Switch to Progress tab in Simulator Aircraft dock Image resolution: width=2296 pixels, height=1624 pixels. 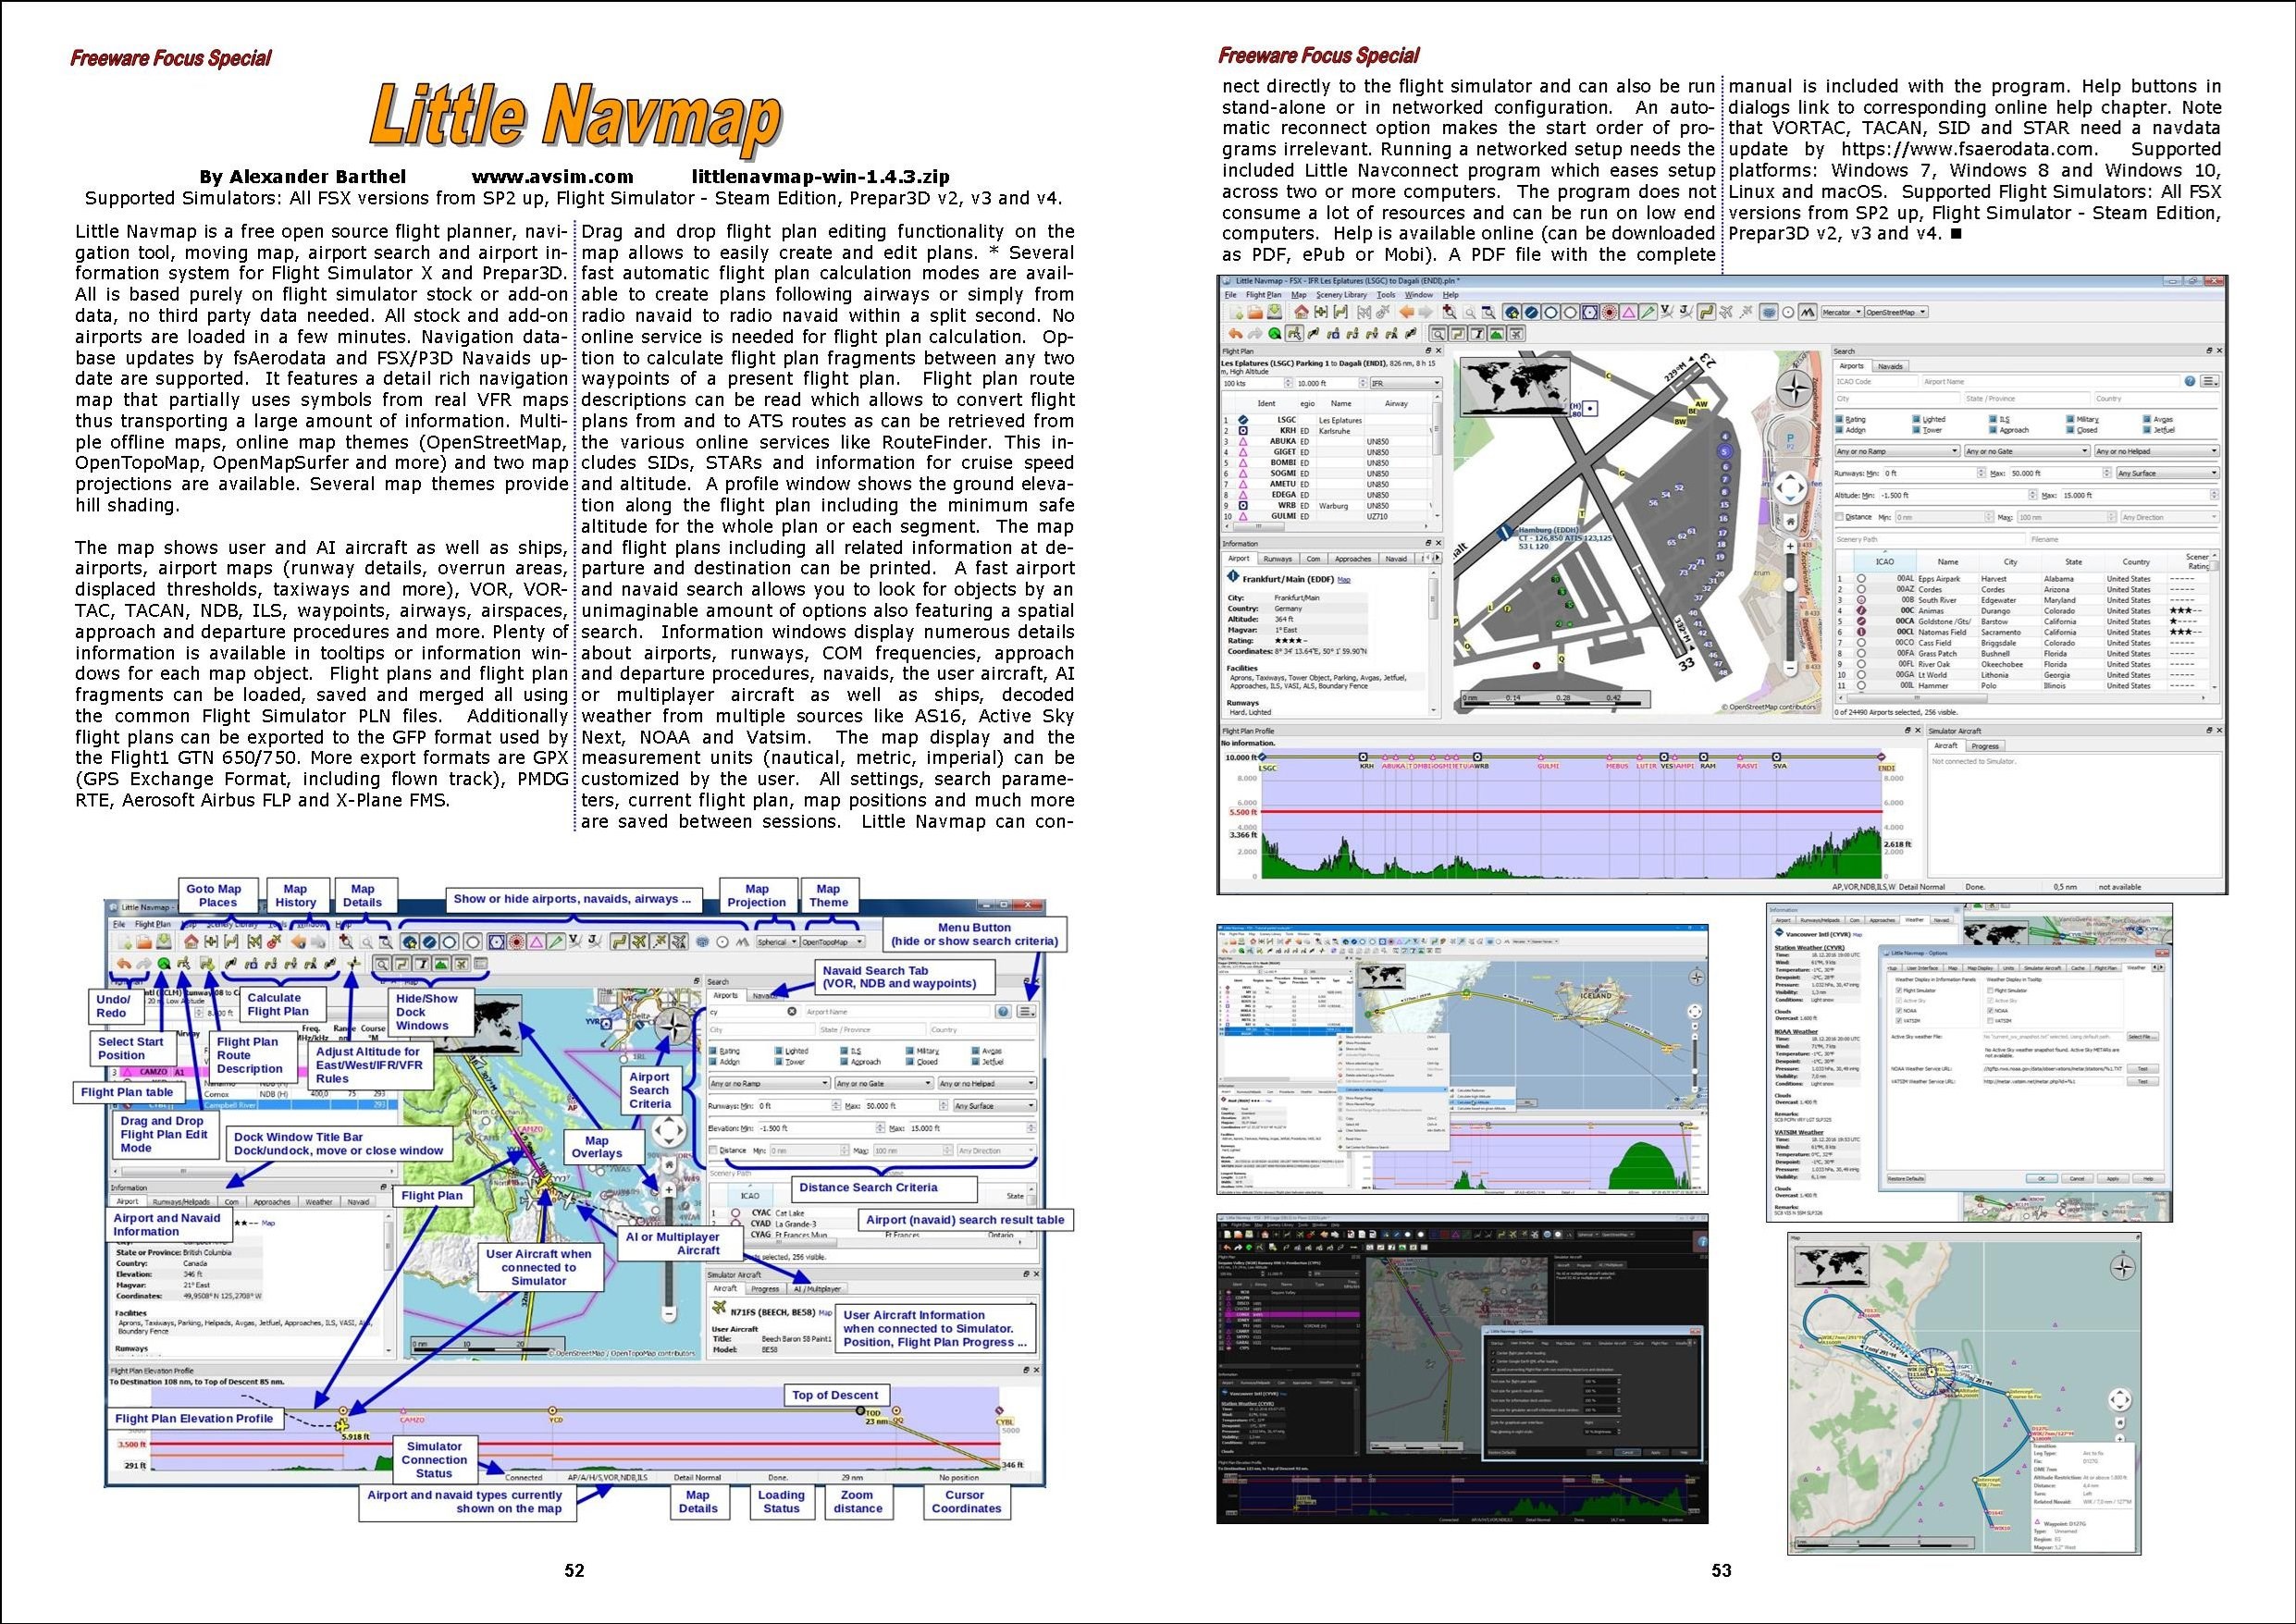point(1986,746)
